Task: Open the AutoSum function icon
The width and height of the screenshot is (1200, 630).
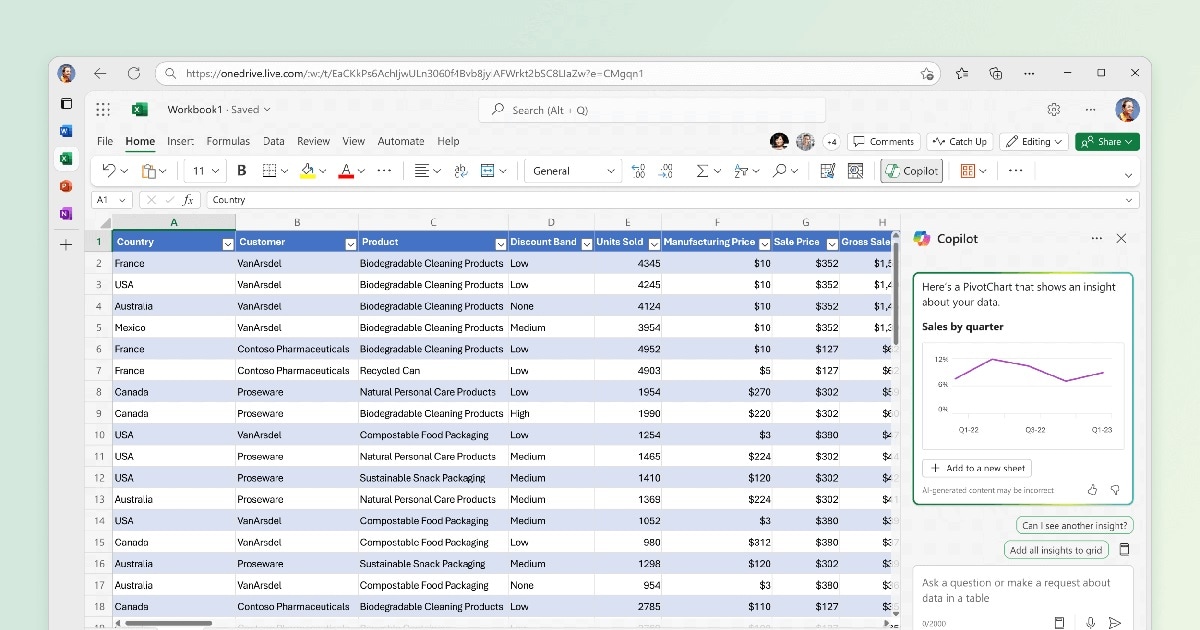Action: coord(702,171)
